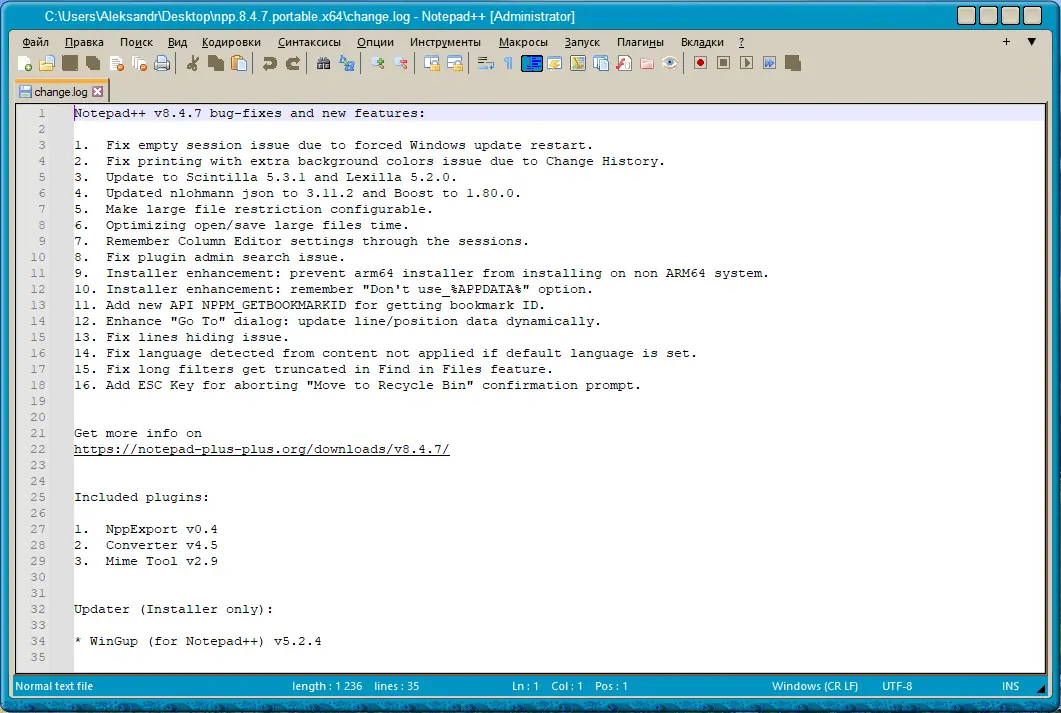Toggle synchronized vertical scrolling
Viewport: 1061px width, 713px height.
pos(432,64)
